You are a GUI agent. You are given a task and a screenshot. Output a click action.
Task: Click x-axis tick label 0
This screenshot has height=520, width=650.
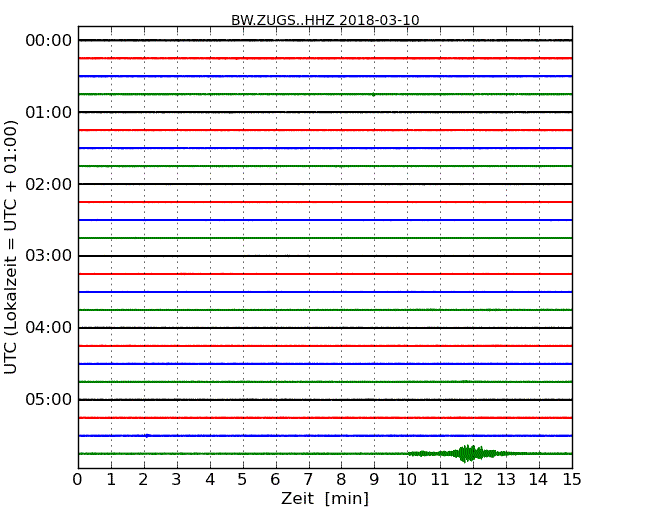click(78, 480)
